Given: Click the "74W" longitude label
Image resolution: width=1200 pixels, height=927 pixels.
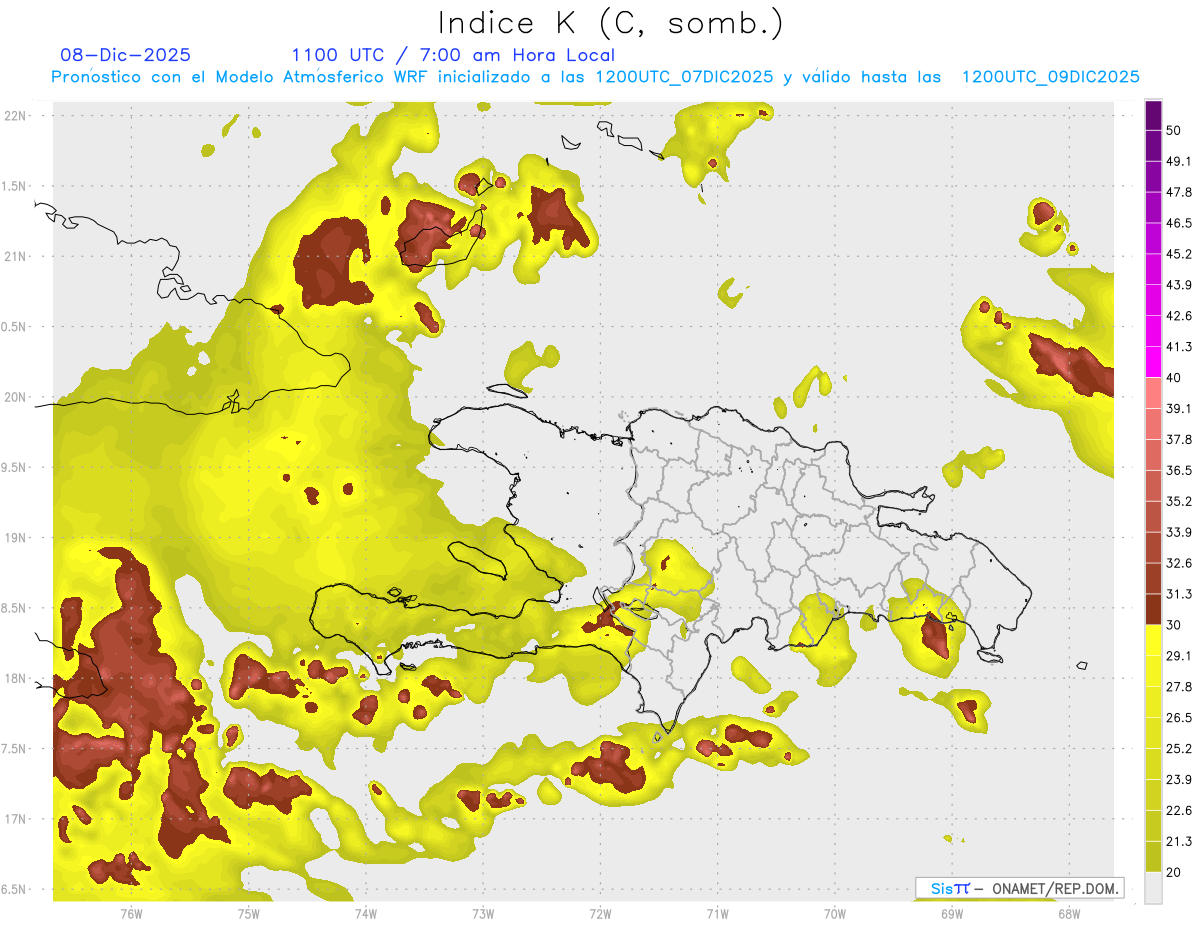Looking at the screenshot, I should (x=365, y=913).
